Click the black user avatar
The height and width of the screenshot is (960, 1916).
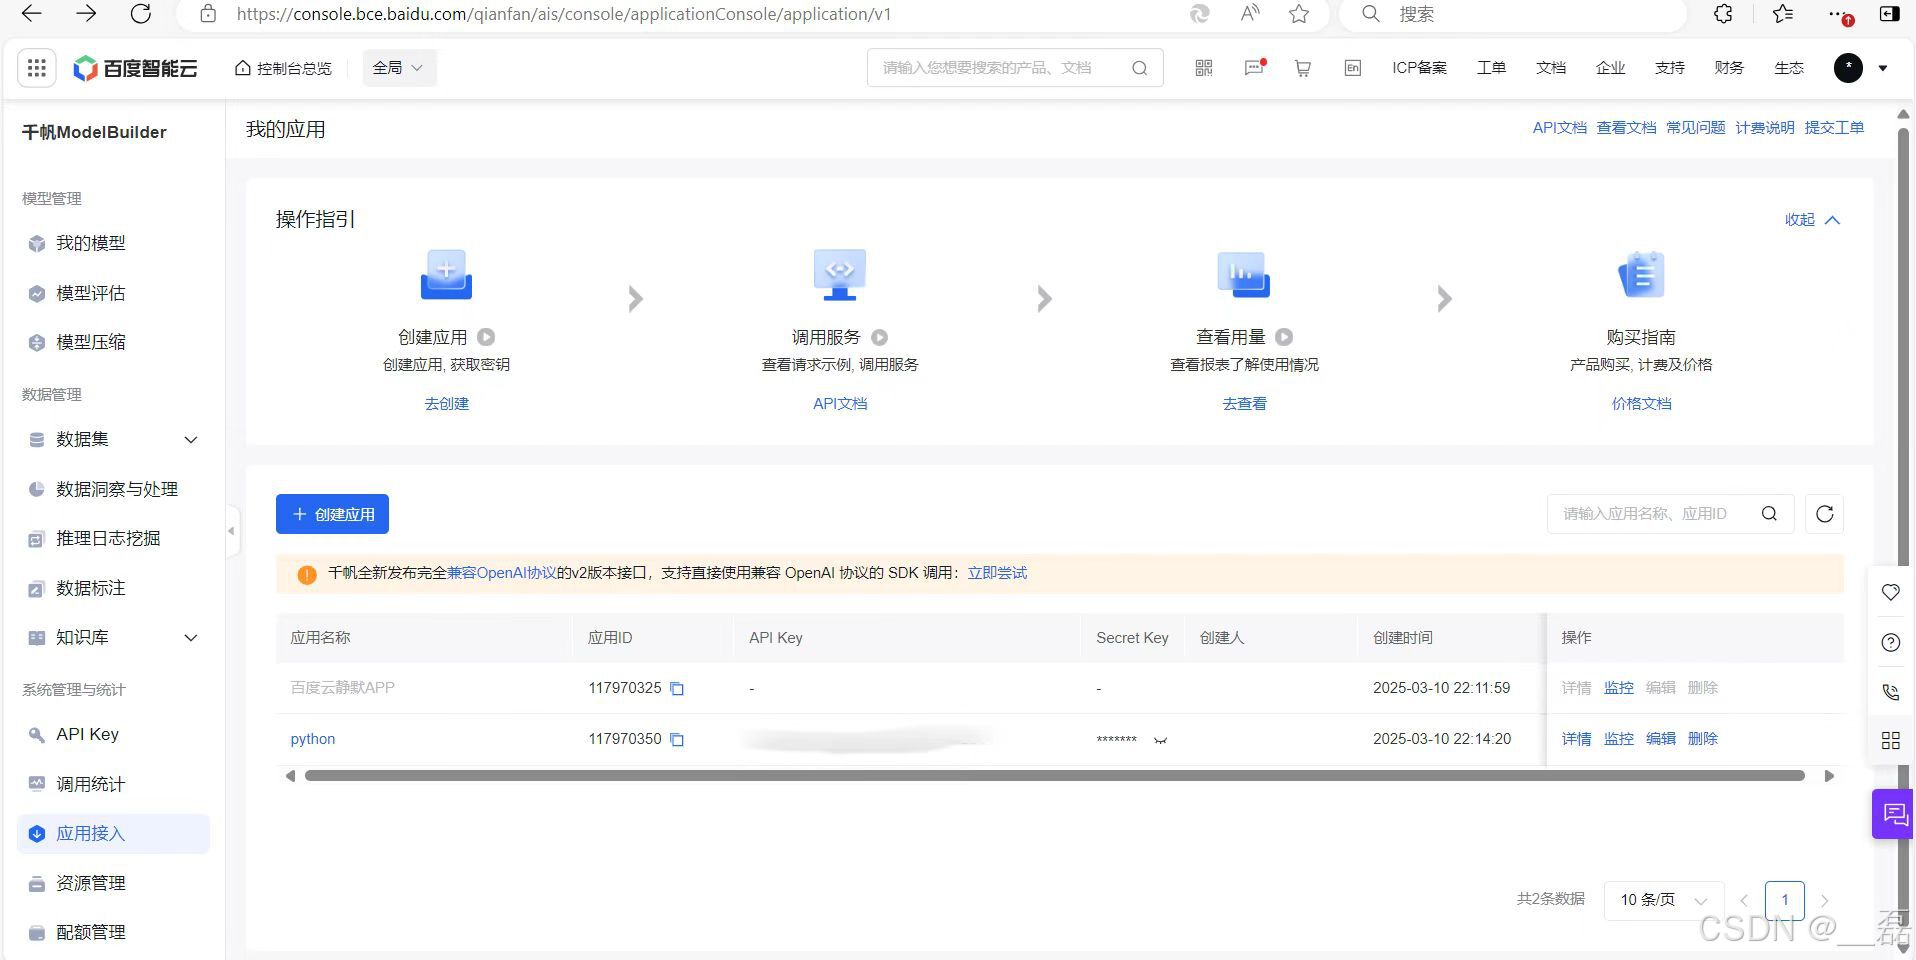pyautogui.click(x=1848, y=68)
